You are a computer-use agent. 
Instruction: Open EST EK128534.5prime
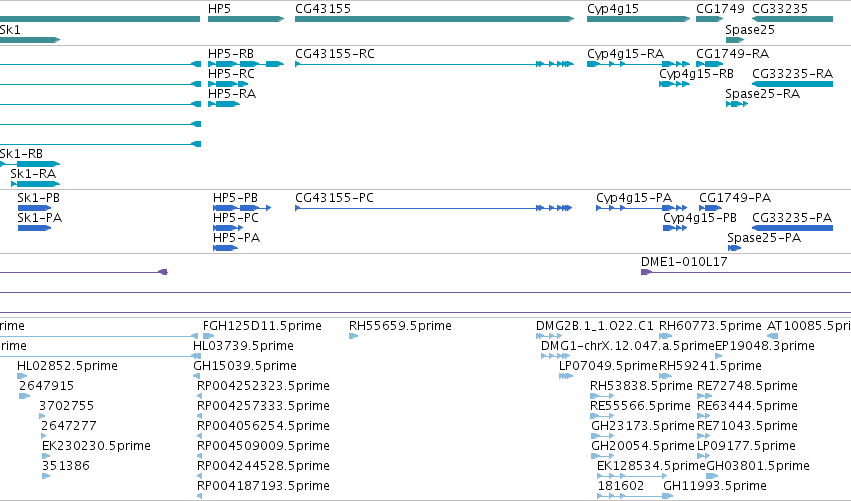[632, 476]
